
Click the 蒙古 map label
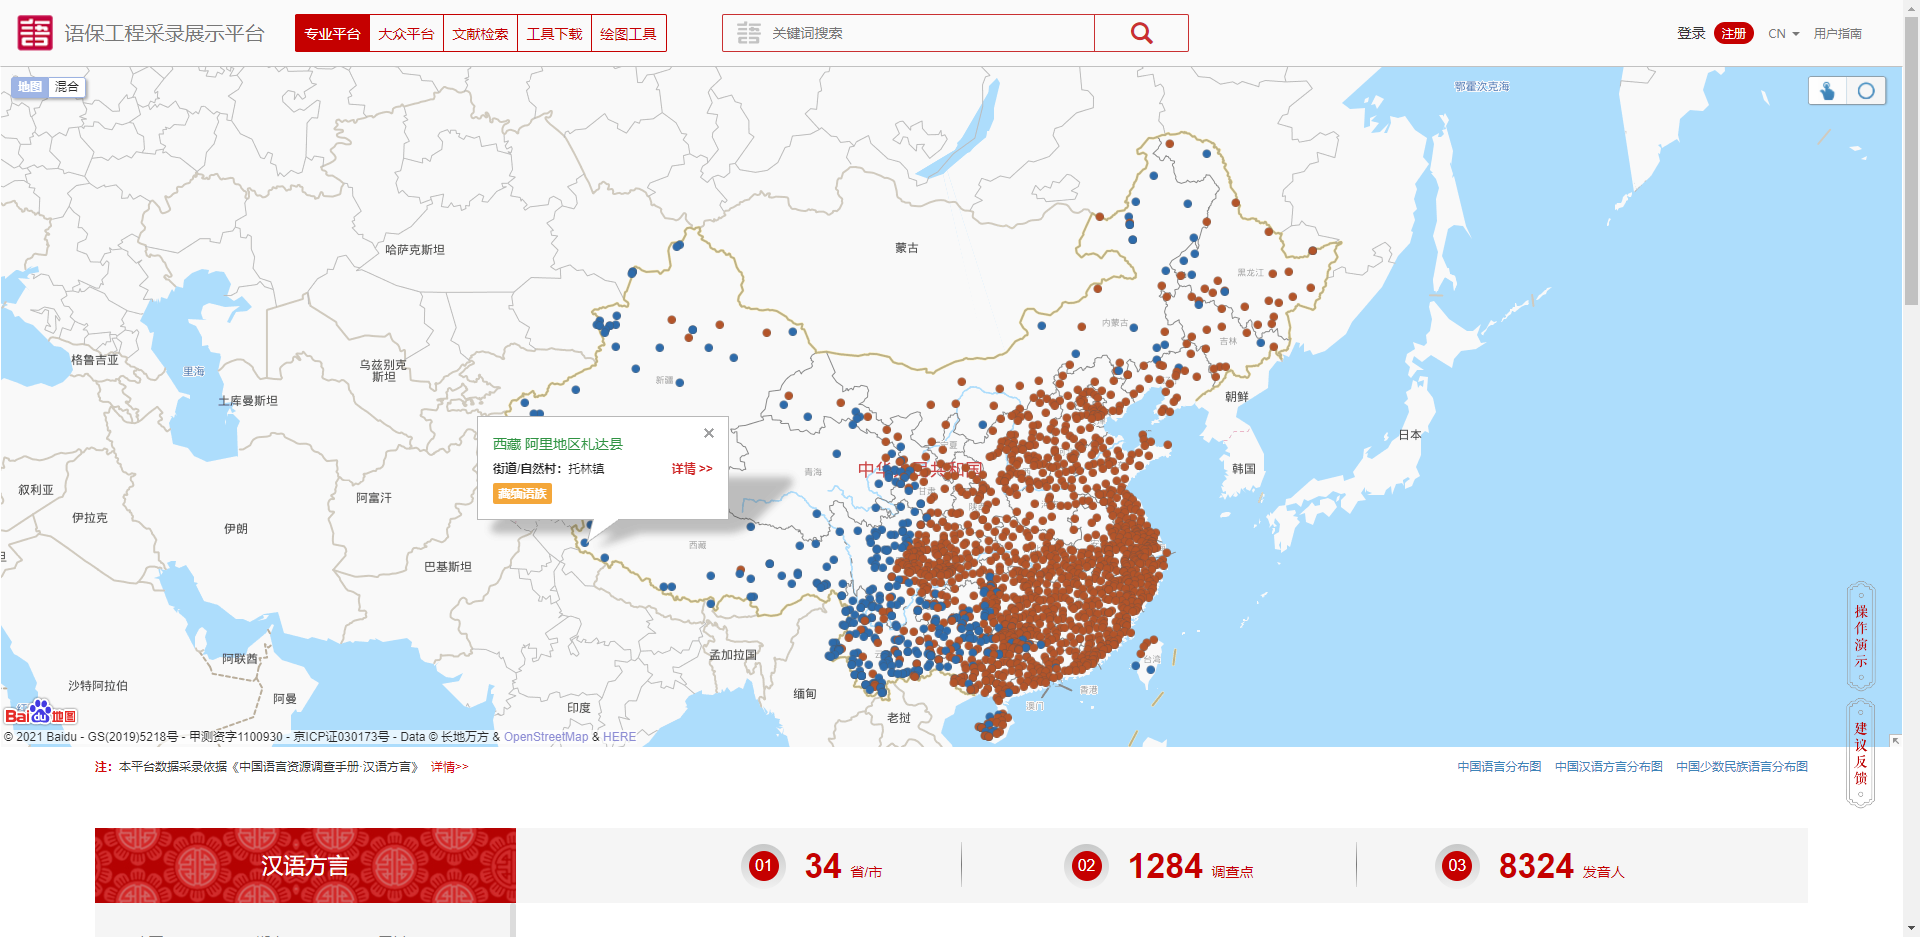(x=907, y=248)
